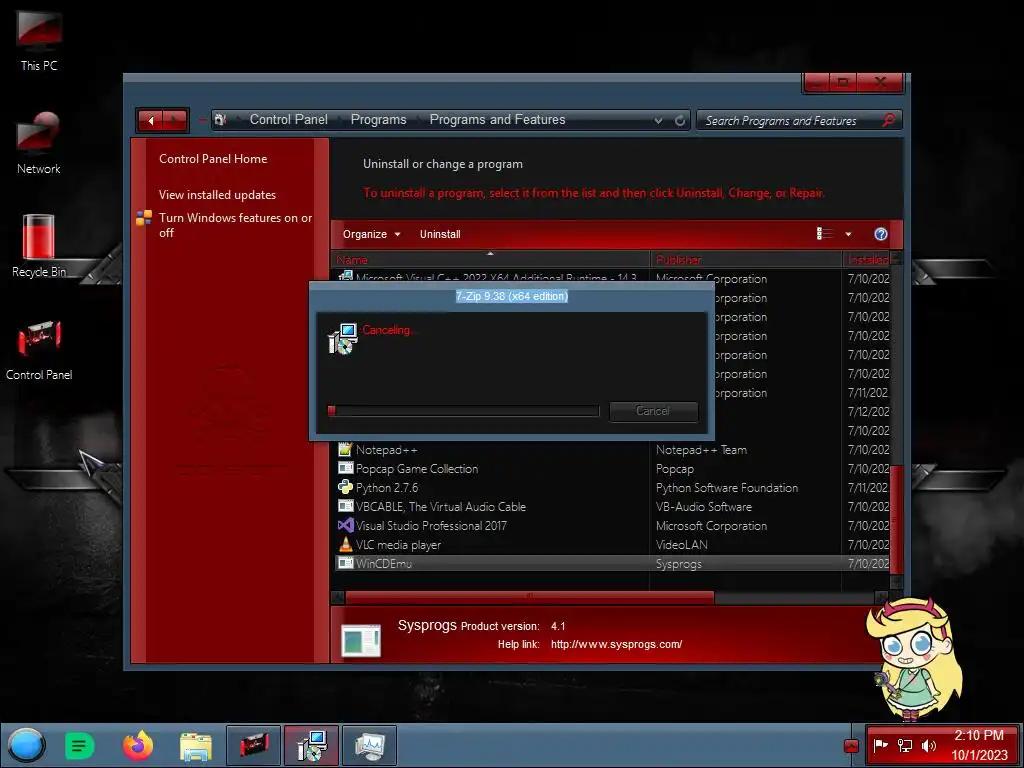Click the Action Center flag tray icon
Image resolution: width=1024 pixels, height=768 pixels.
point(881,745)
